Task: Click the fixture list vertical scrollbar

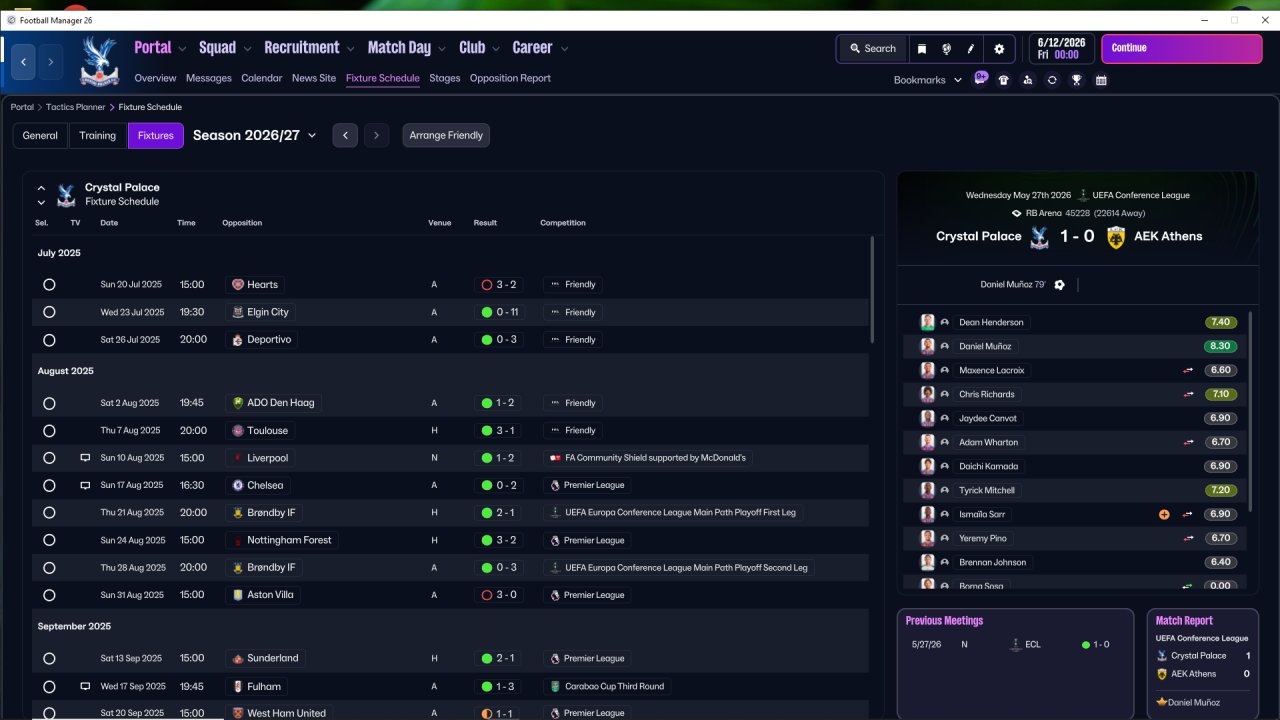Action: [872, 290]
